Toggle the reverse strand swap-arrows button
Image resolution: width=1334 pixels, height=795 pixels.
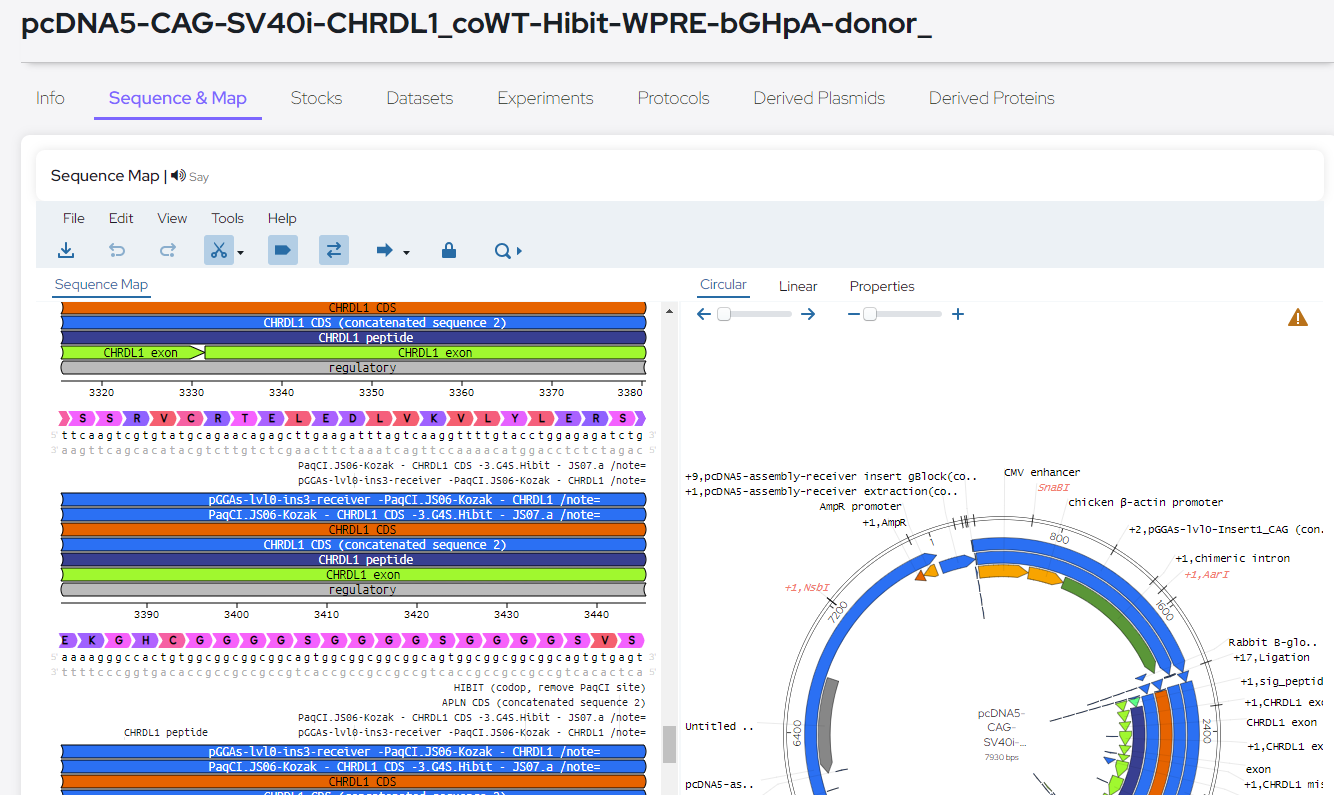click(x=334, y=251)
